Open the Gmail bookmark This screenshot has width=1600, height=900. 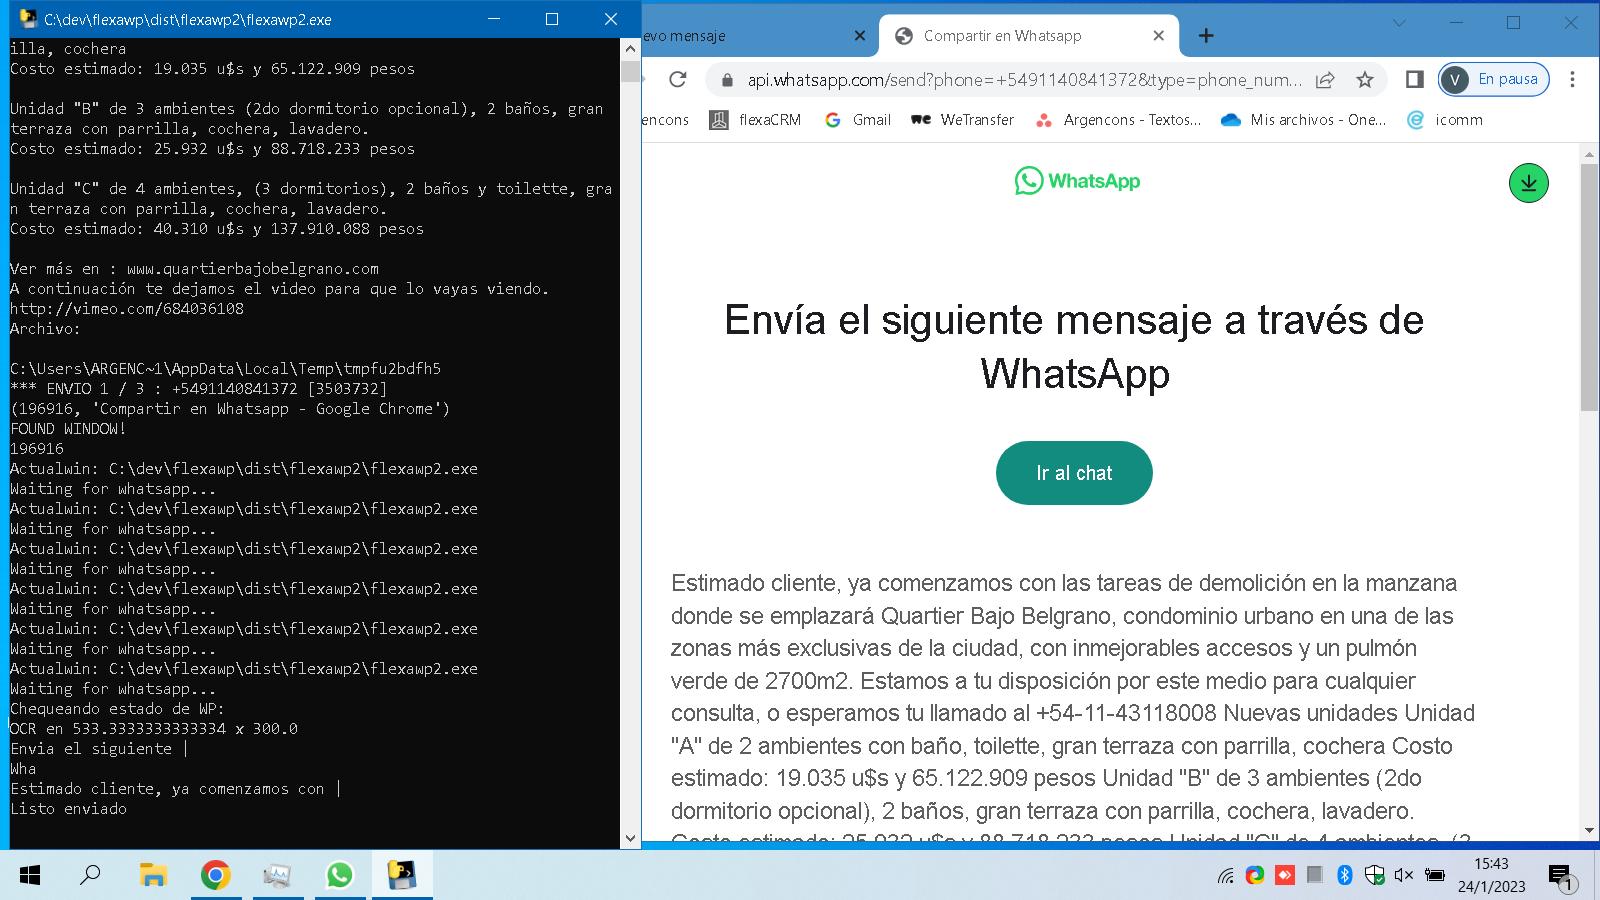click(x=858, y=120)
